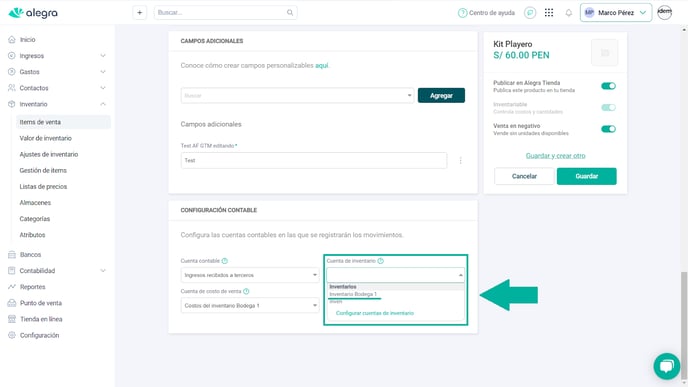Click the search magnifier icon

(x=290, y=13)
